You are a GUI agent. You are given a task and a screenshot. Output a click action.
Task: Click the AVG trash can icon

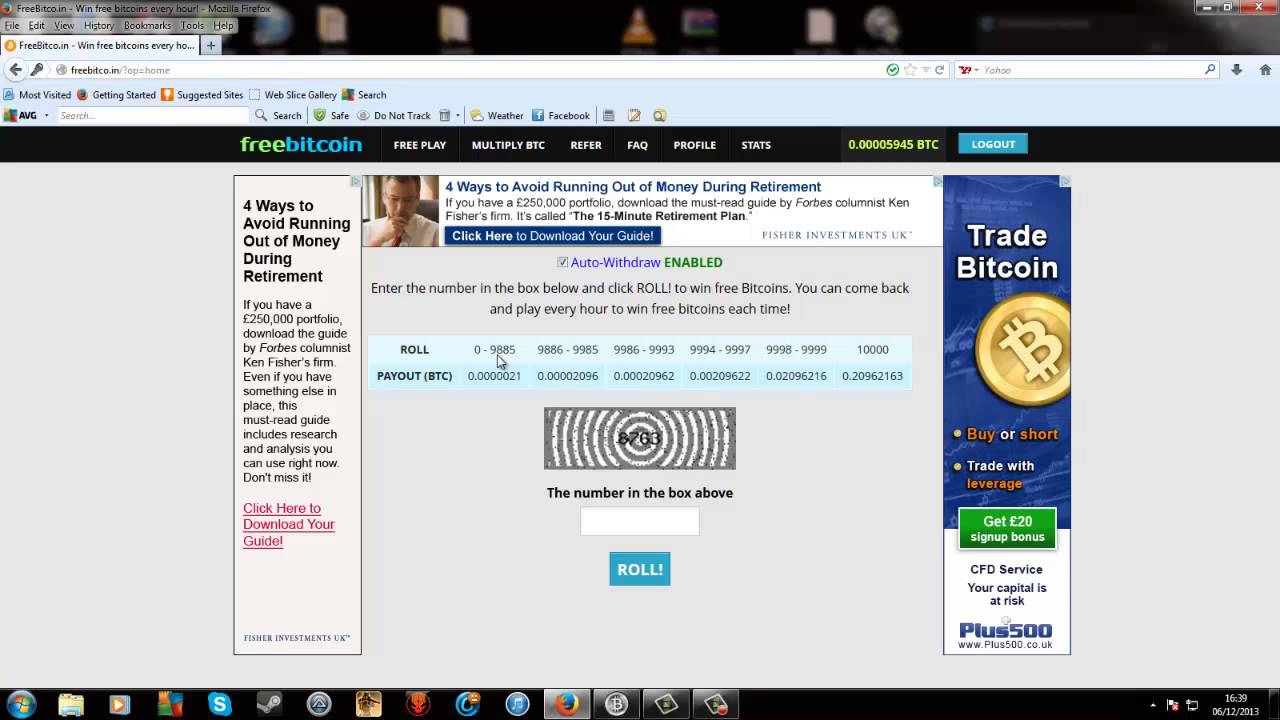[445, 115]
